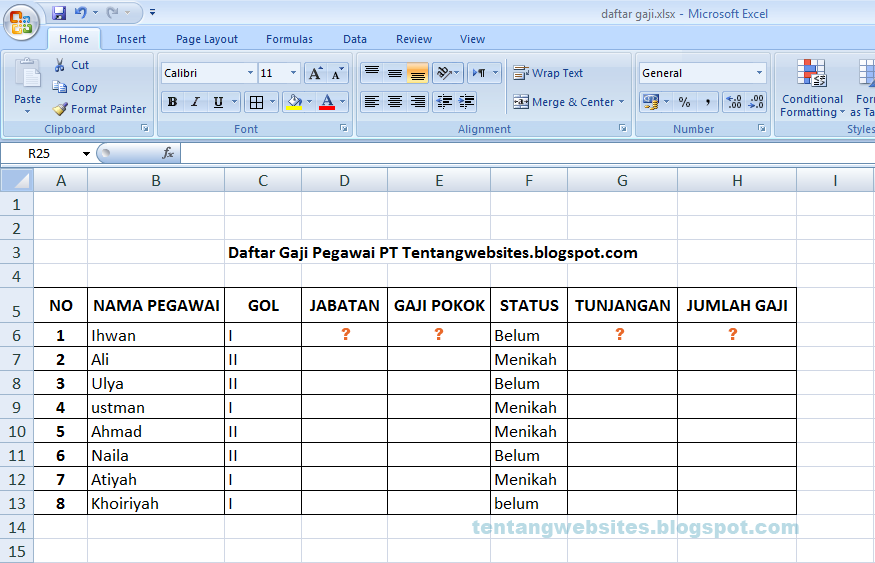The image size is (875, 563).
Task: Select column D header
Action: point(344,180)
